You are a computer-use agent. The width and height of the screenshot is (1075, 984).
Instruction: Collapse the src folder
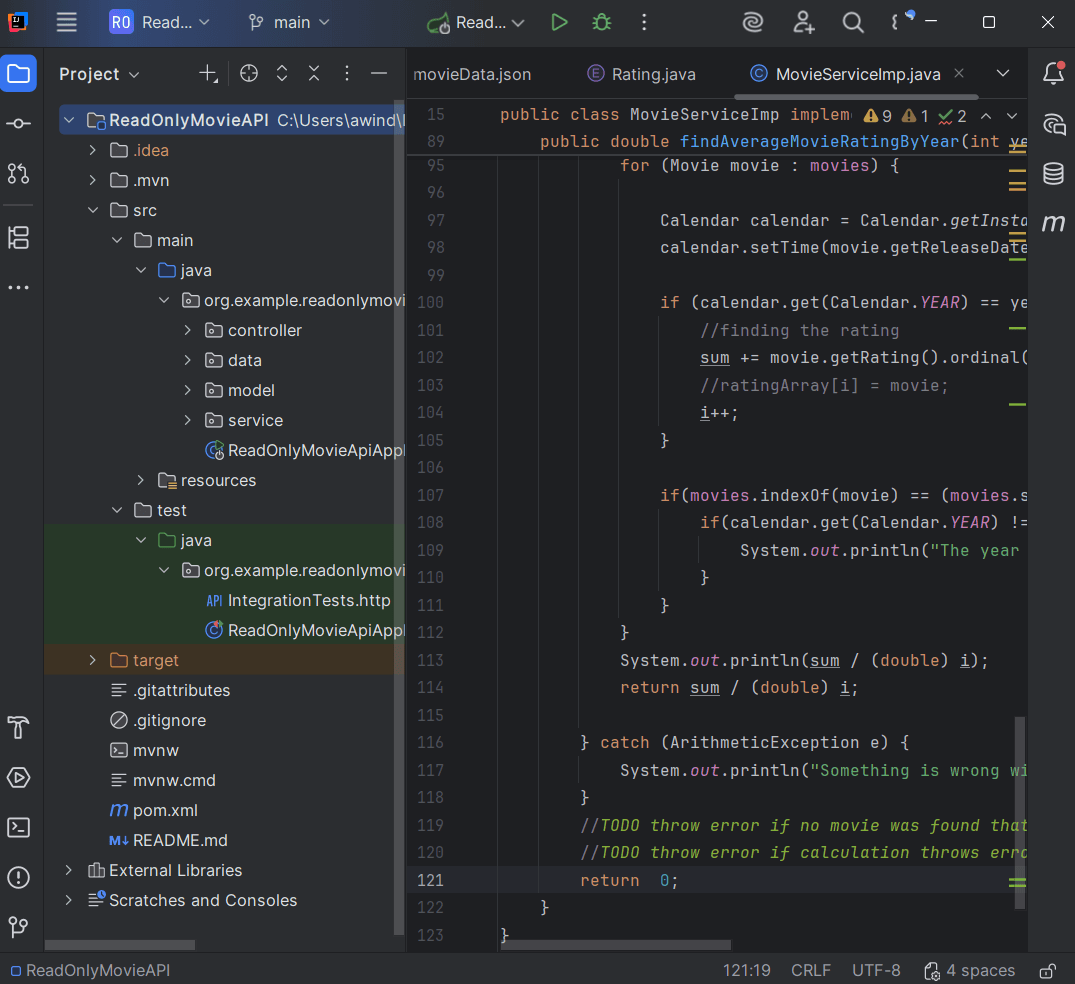93,211
